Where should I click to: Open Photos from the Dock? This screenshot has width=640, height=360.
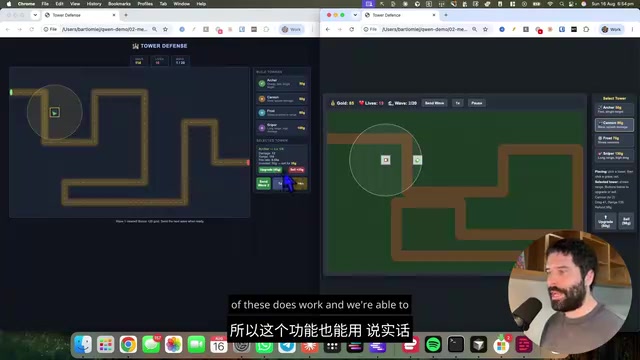(x=173, y=345)
